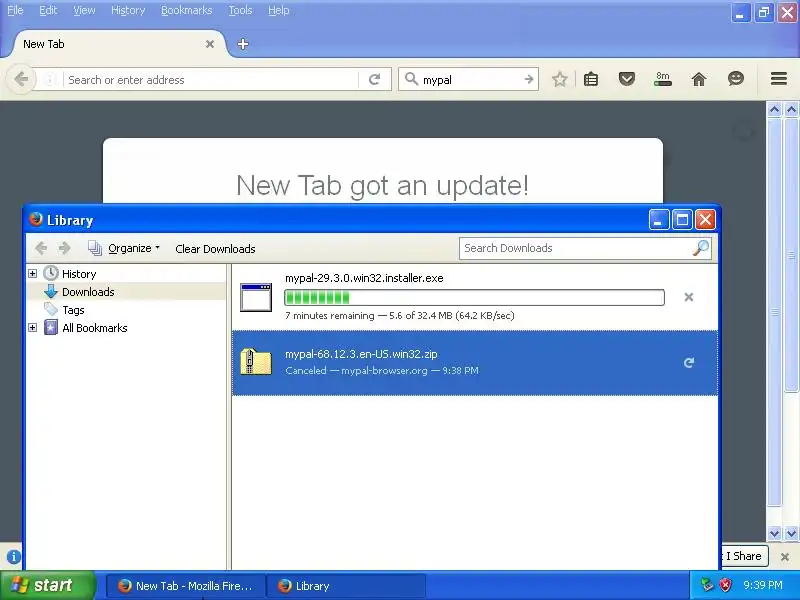Open the File menu
800x600 pixels.
(15, 10)
